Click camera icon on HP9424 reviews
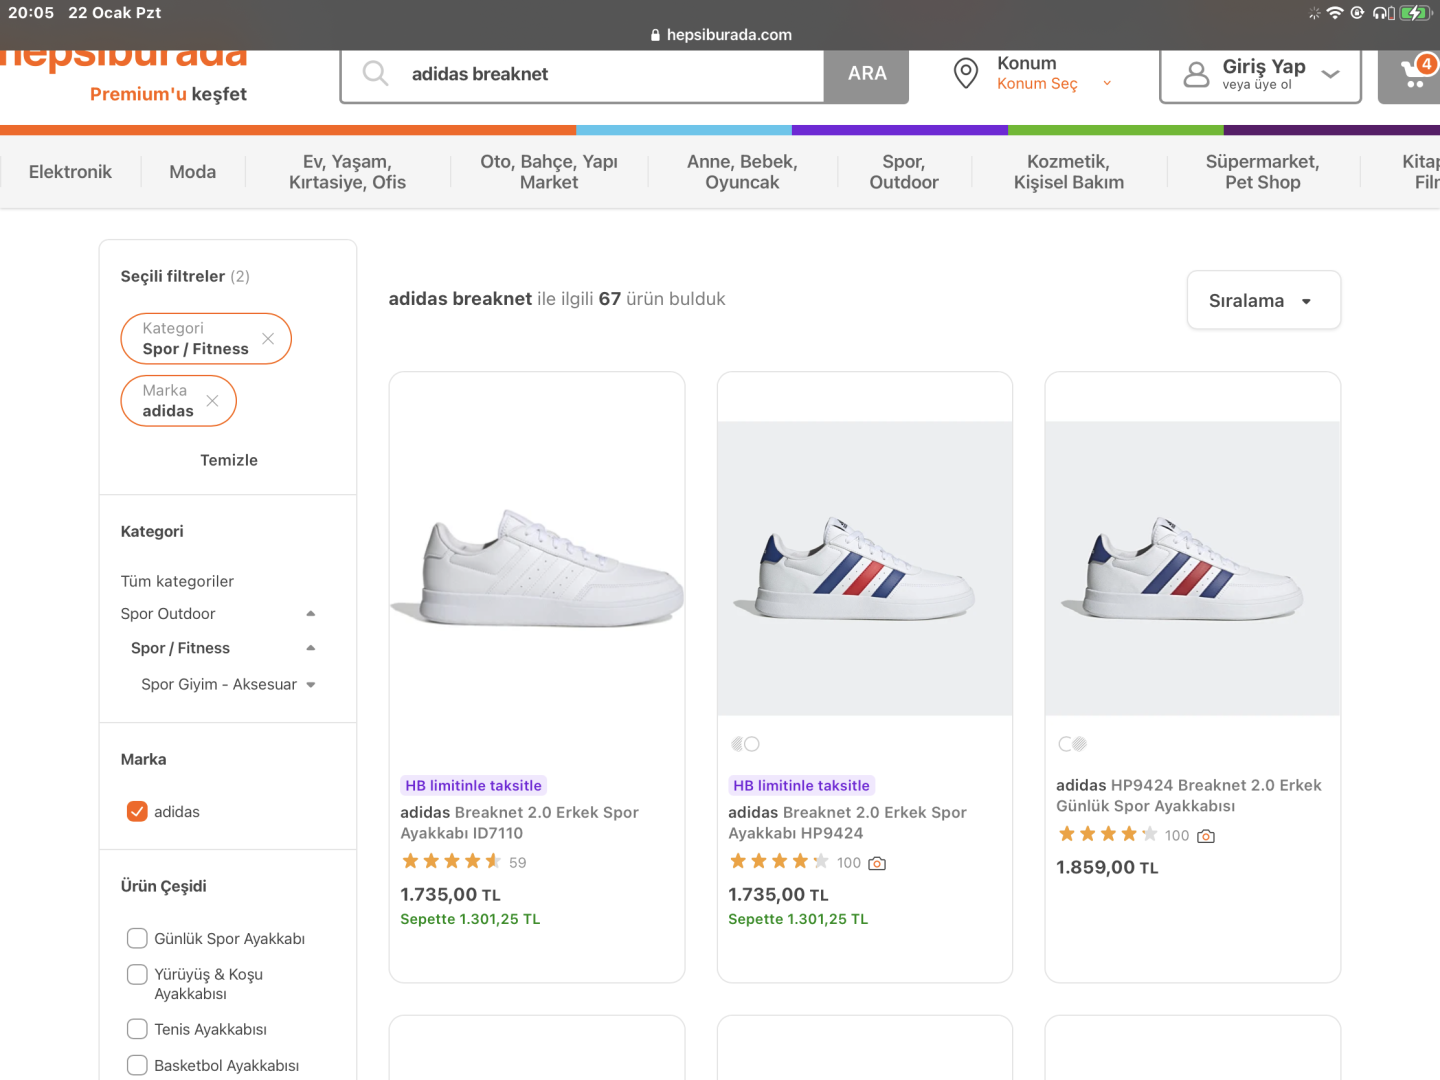 coord(877,863)
